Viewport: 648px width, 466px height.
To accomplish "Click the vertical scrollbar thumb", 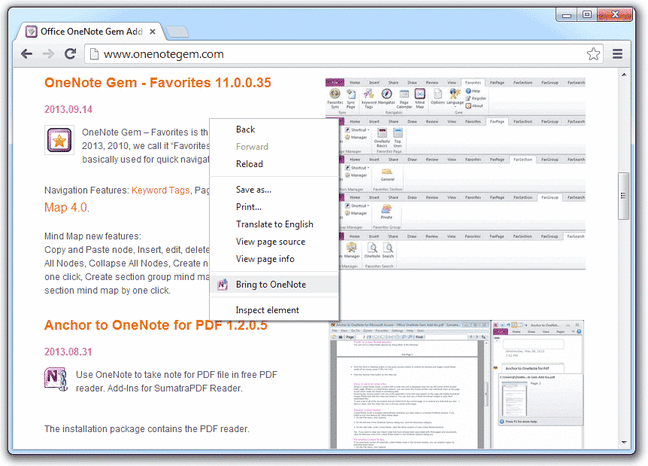I will (x=624, y=196).
